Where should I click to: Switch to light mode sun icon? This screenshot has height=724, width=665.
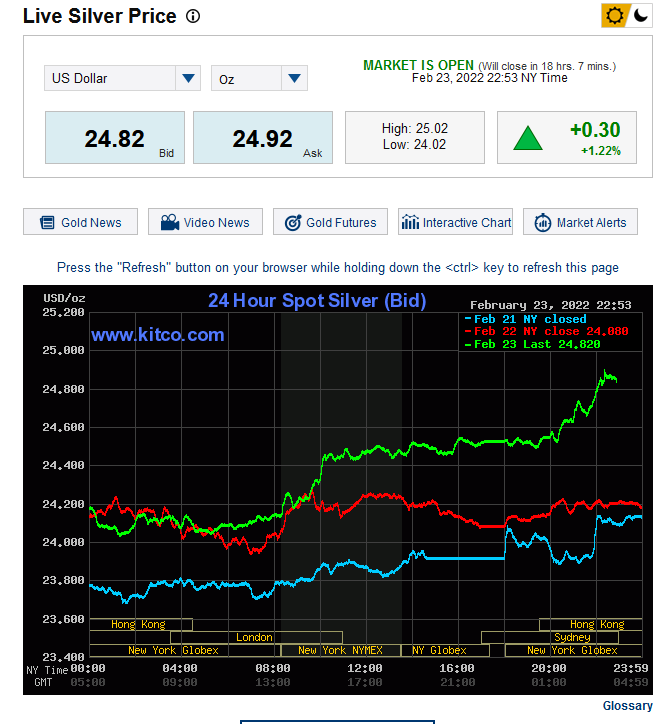(614, 16)
